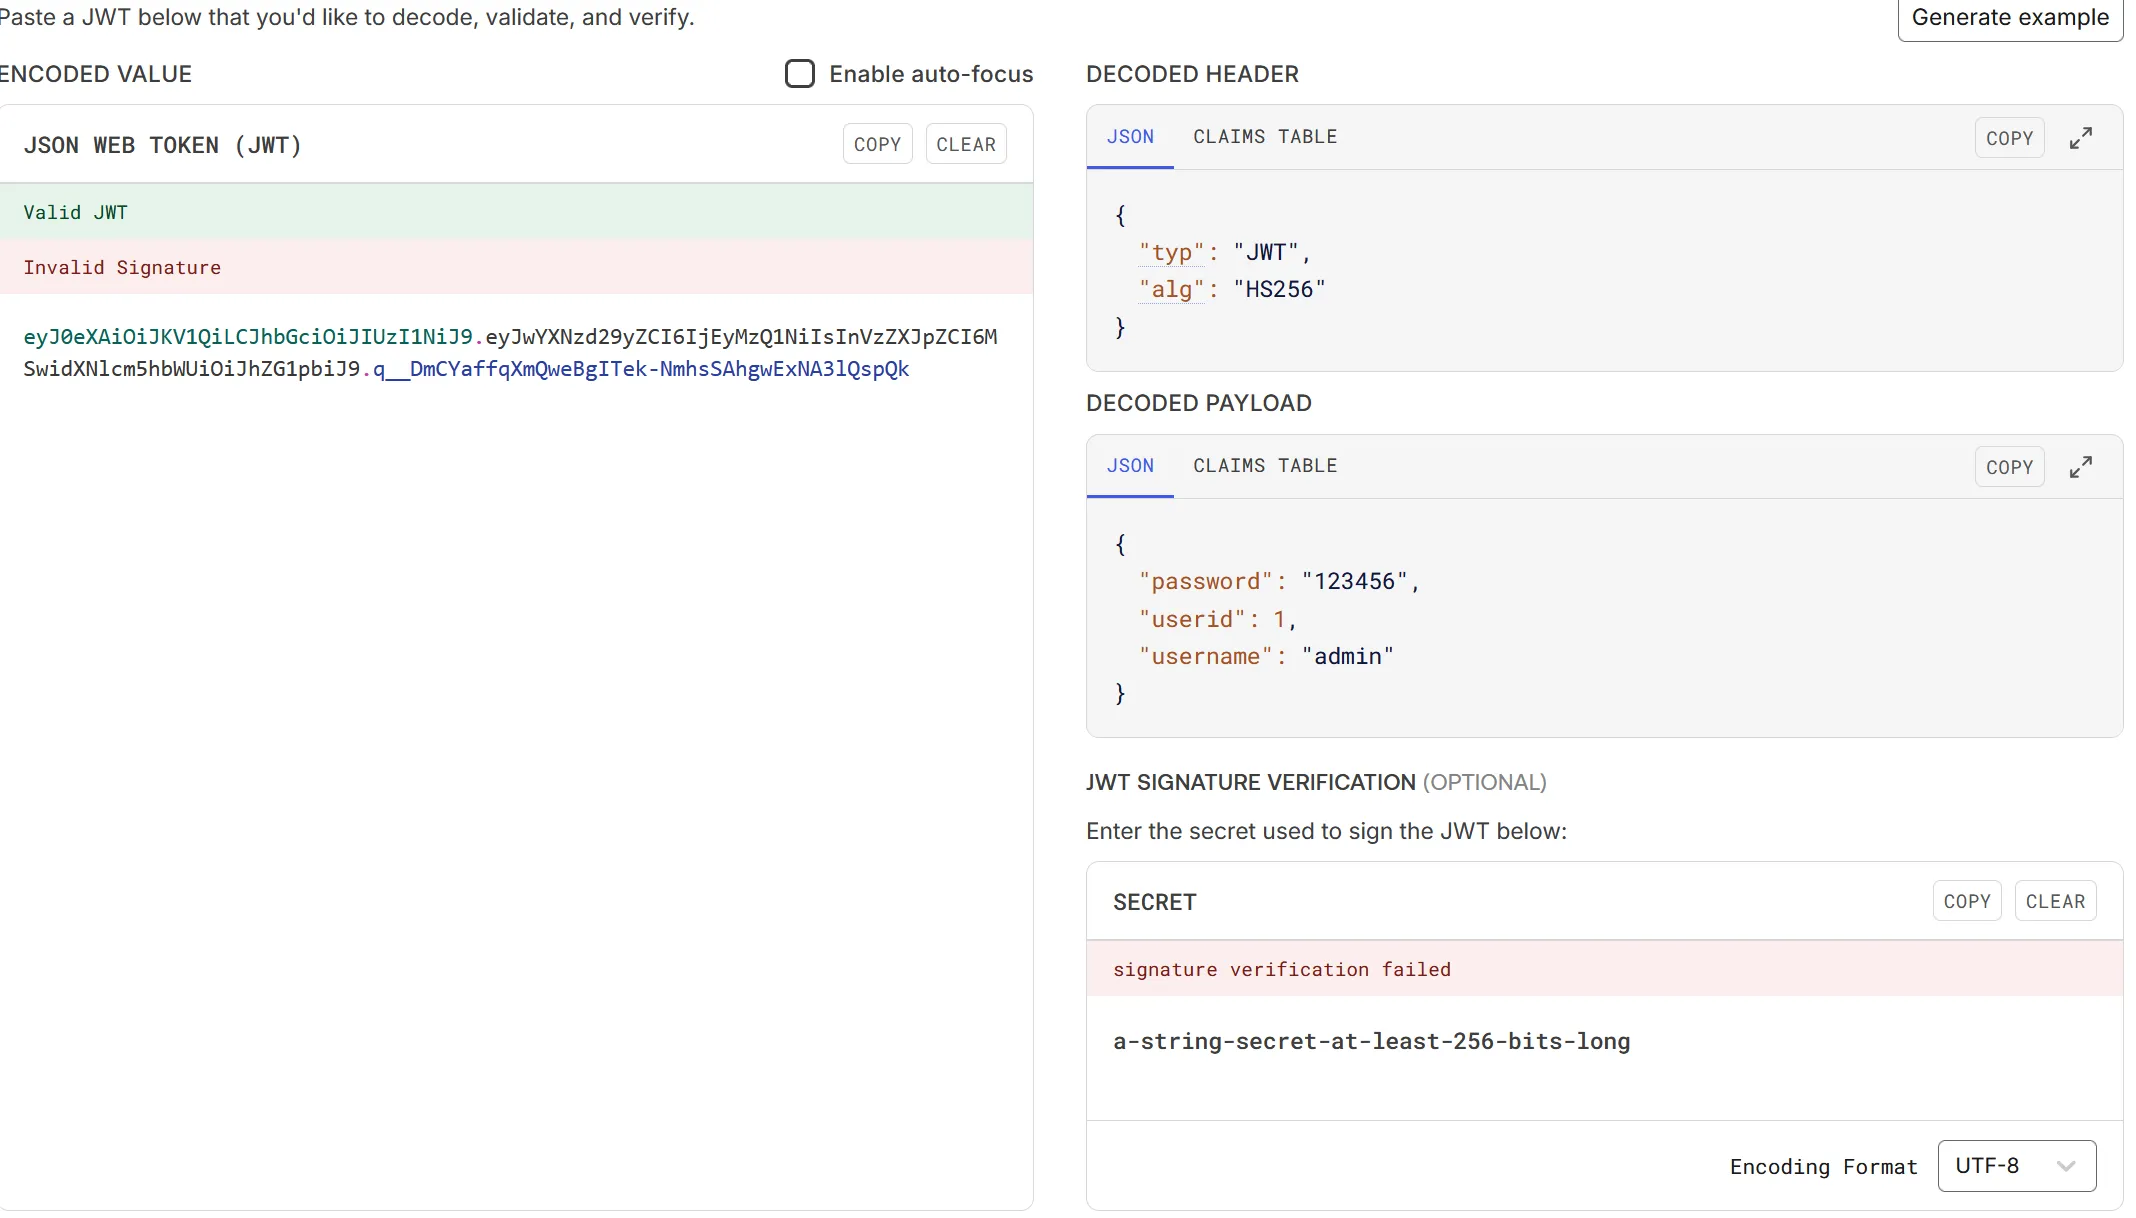This screenshot has width=2136, height=1218.
Task: Copy the secret value
Action: (1966, 901)
